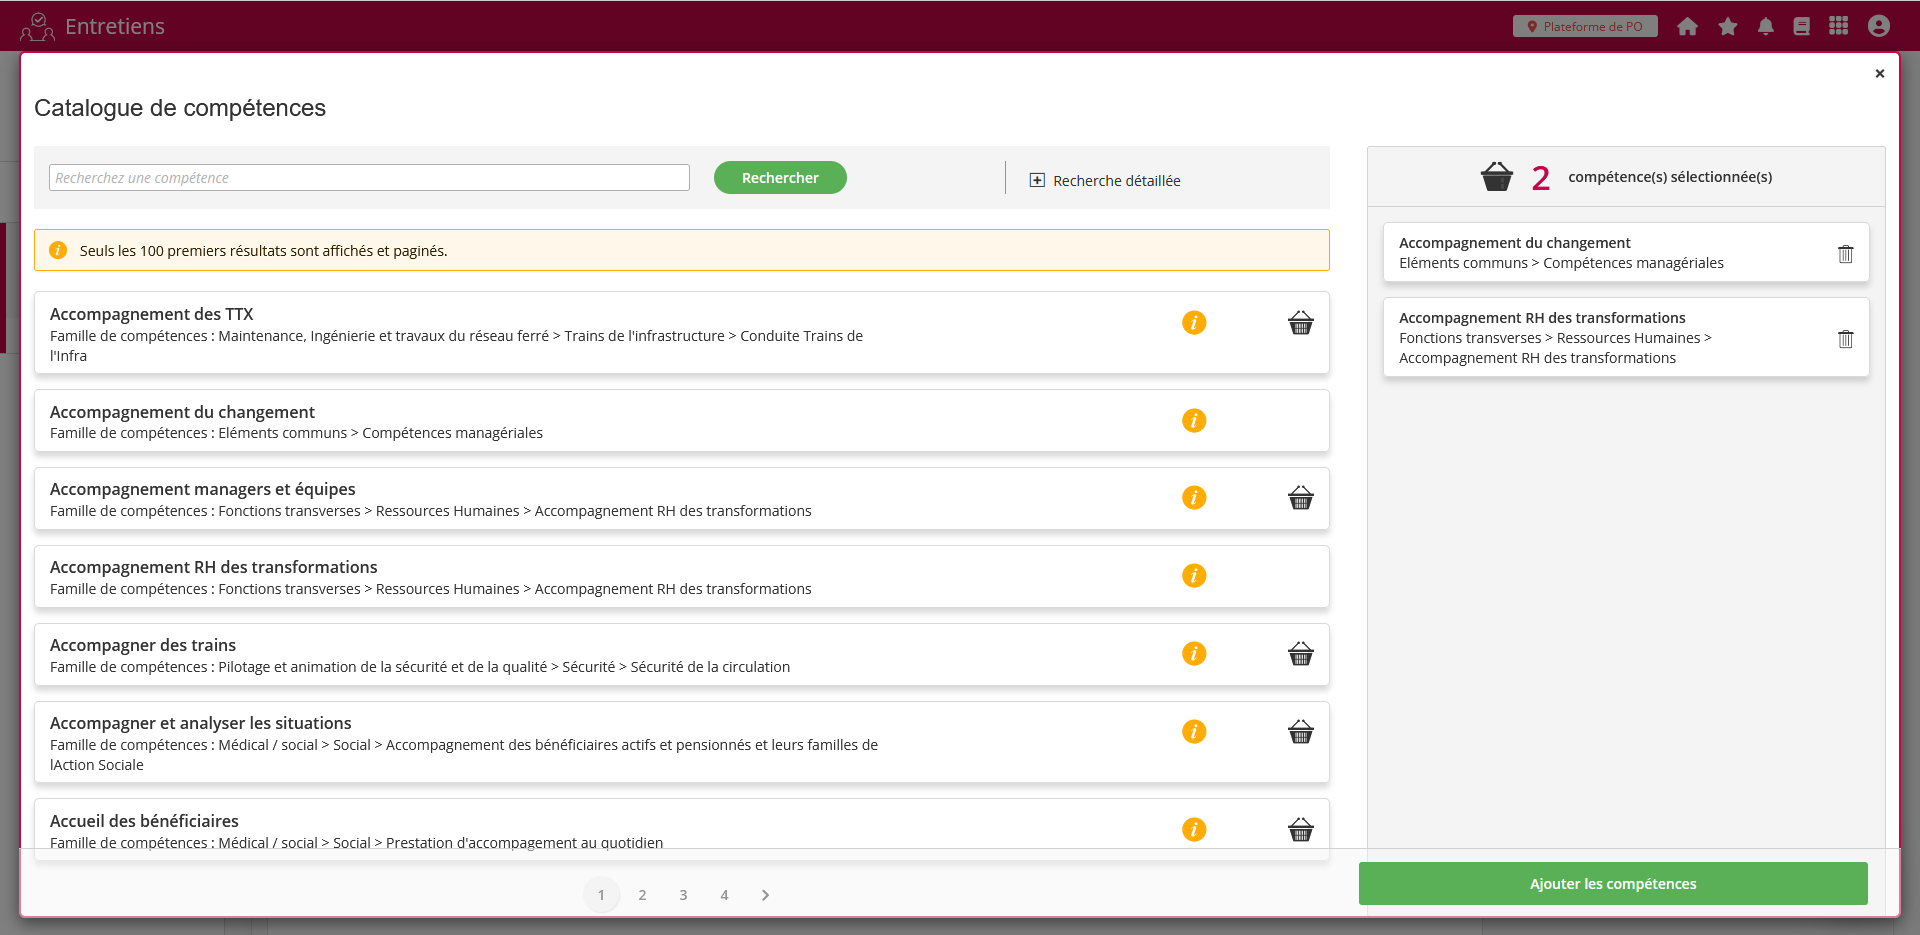Click the Rechercher button

[x=780, y=178]
